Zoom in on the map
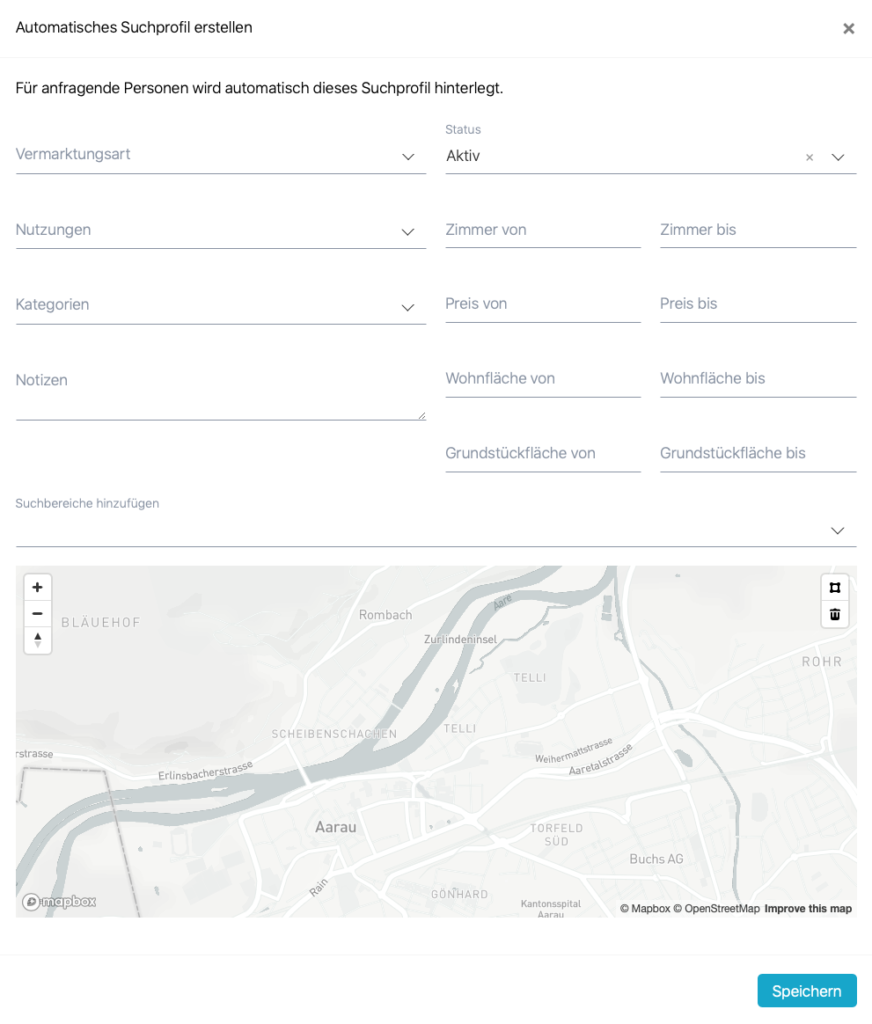Image resolution: width=872 pixels, height=1024 pixels. (38, 588)
